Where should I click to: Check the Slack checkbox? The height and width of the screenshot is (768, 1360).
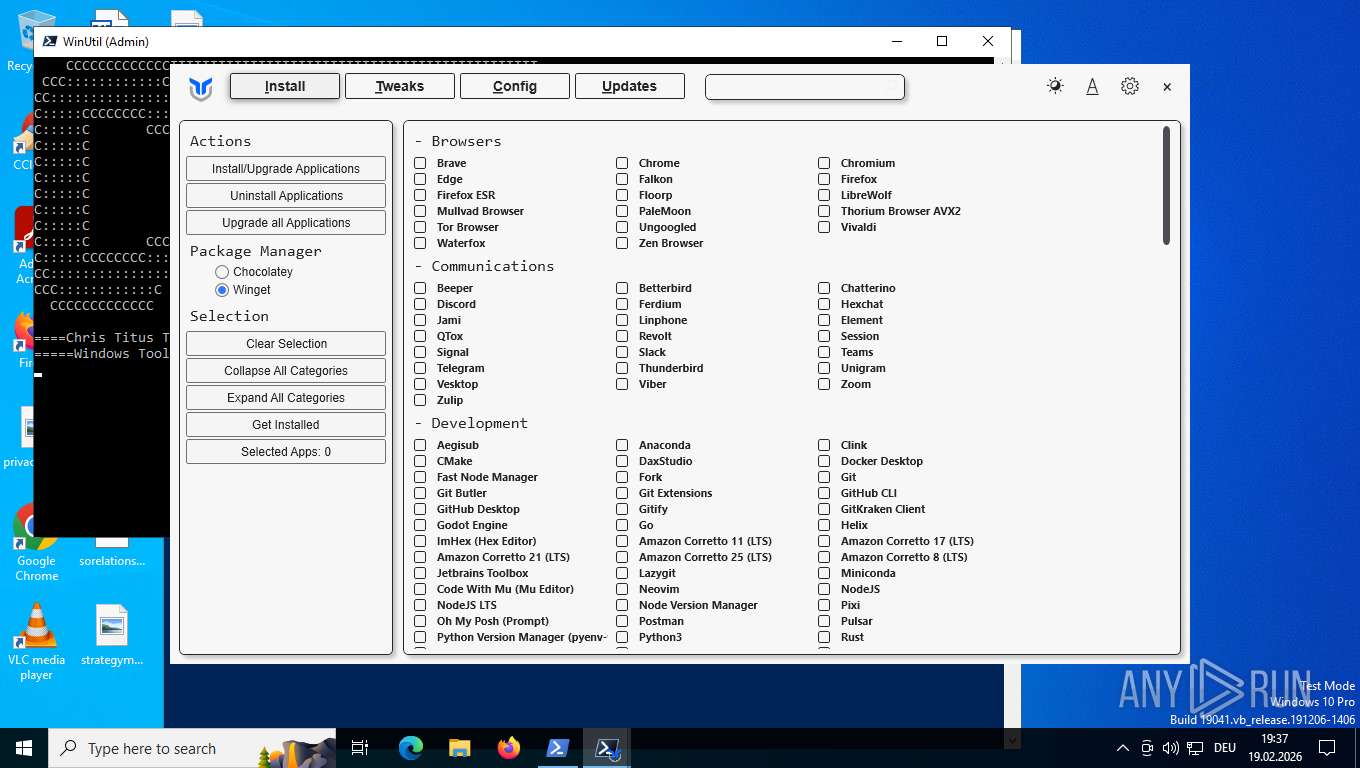(622, 352)
